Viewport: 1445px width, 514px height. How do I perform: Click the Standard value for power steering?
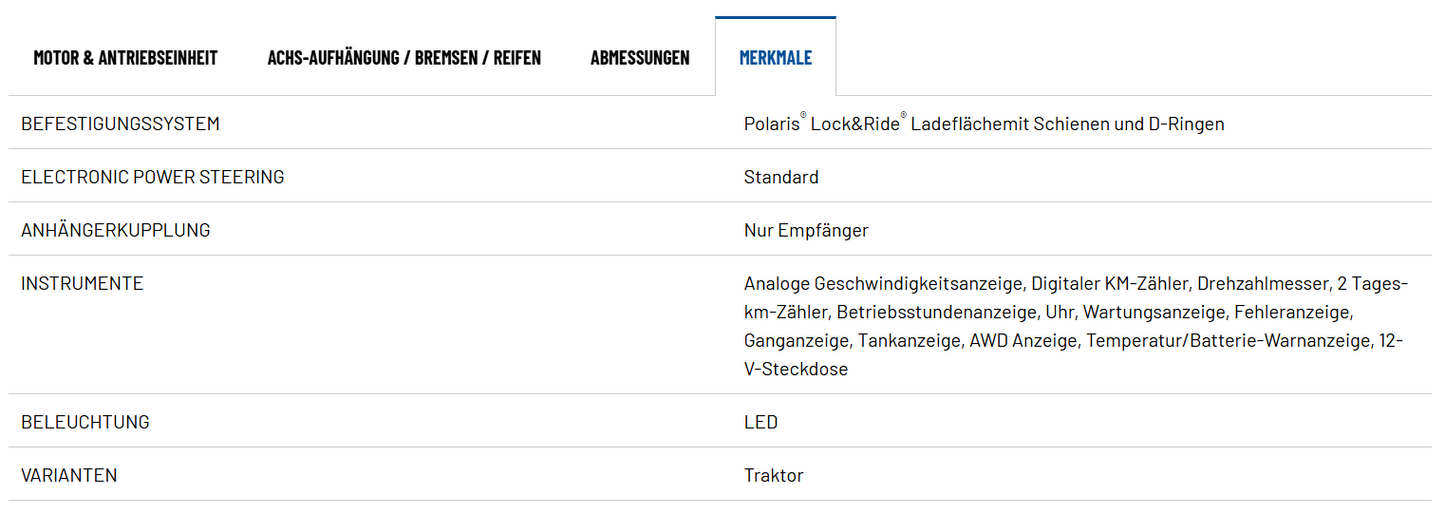coord(781,177)
